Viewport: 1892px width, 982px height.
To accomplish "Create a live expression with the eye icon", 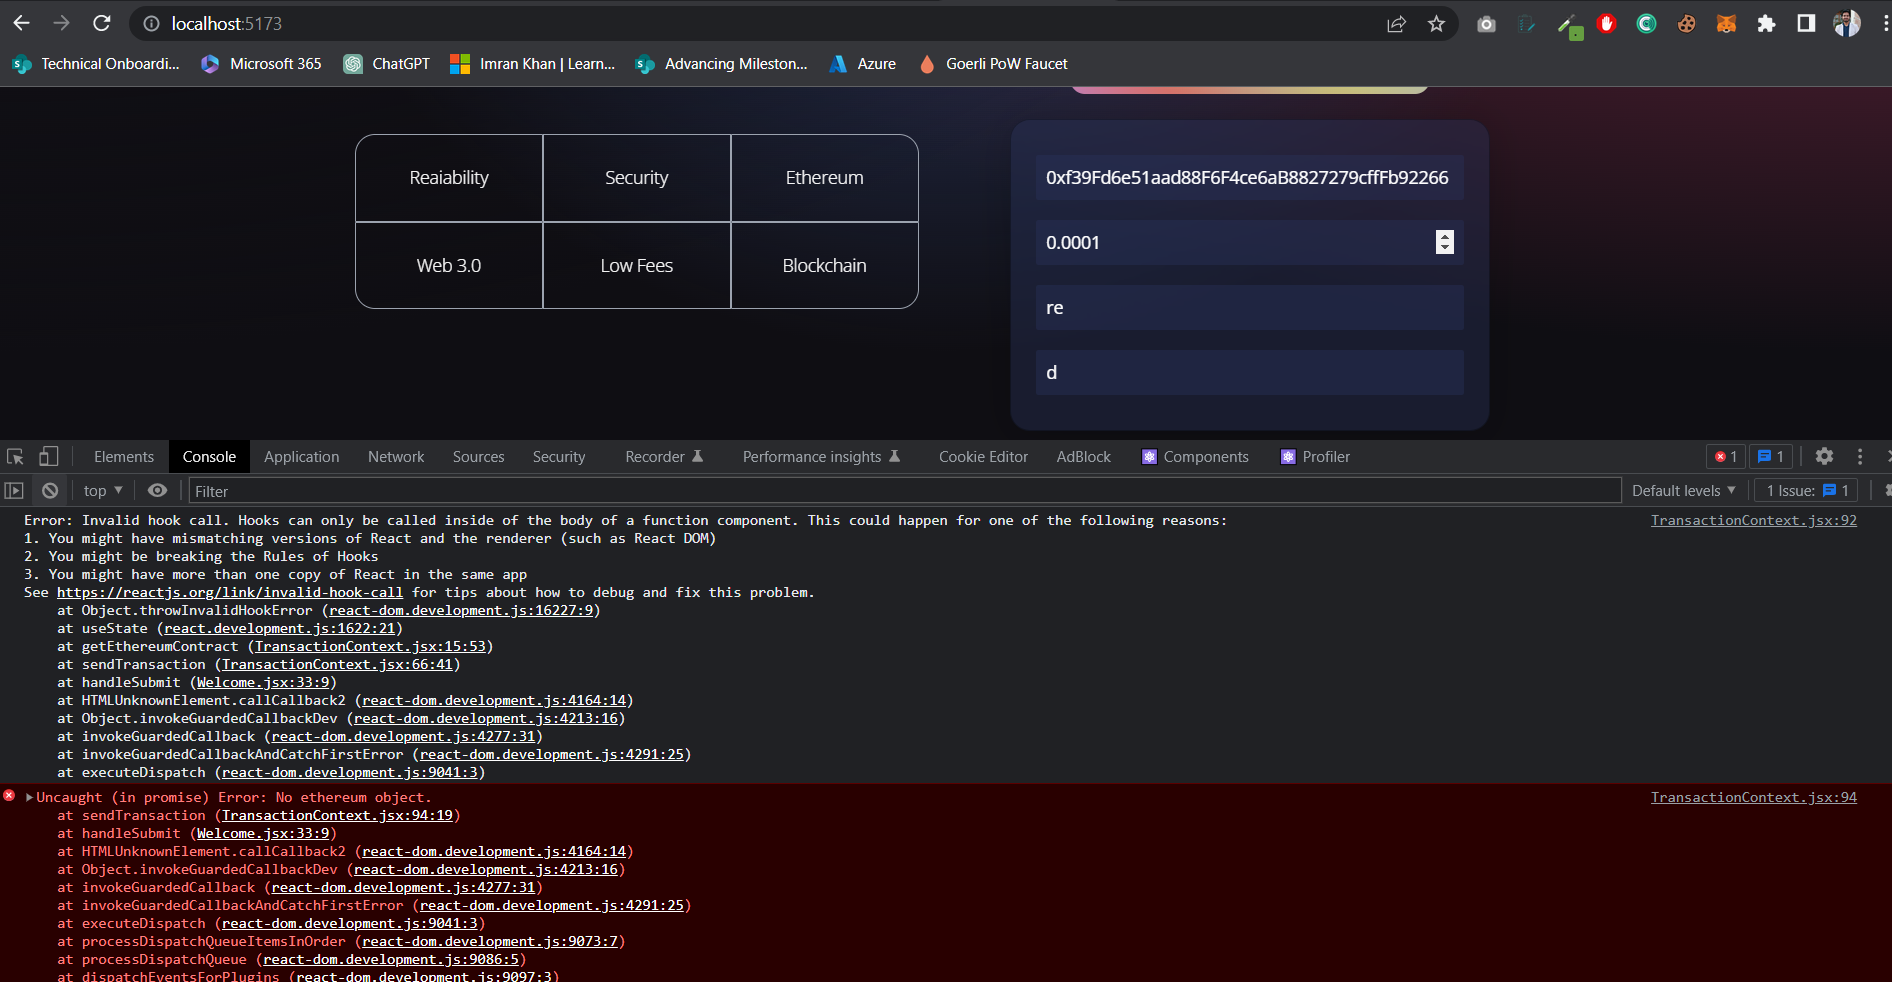I will click(157, 491).
